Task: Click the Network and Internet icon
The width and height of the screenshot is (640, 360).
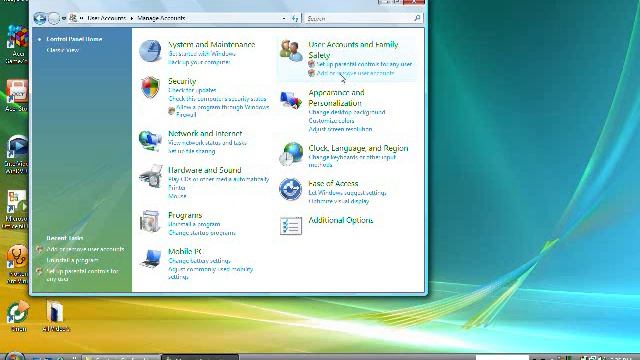Action: 150,140
